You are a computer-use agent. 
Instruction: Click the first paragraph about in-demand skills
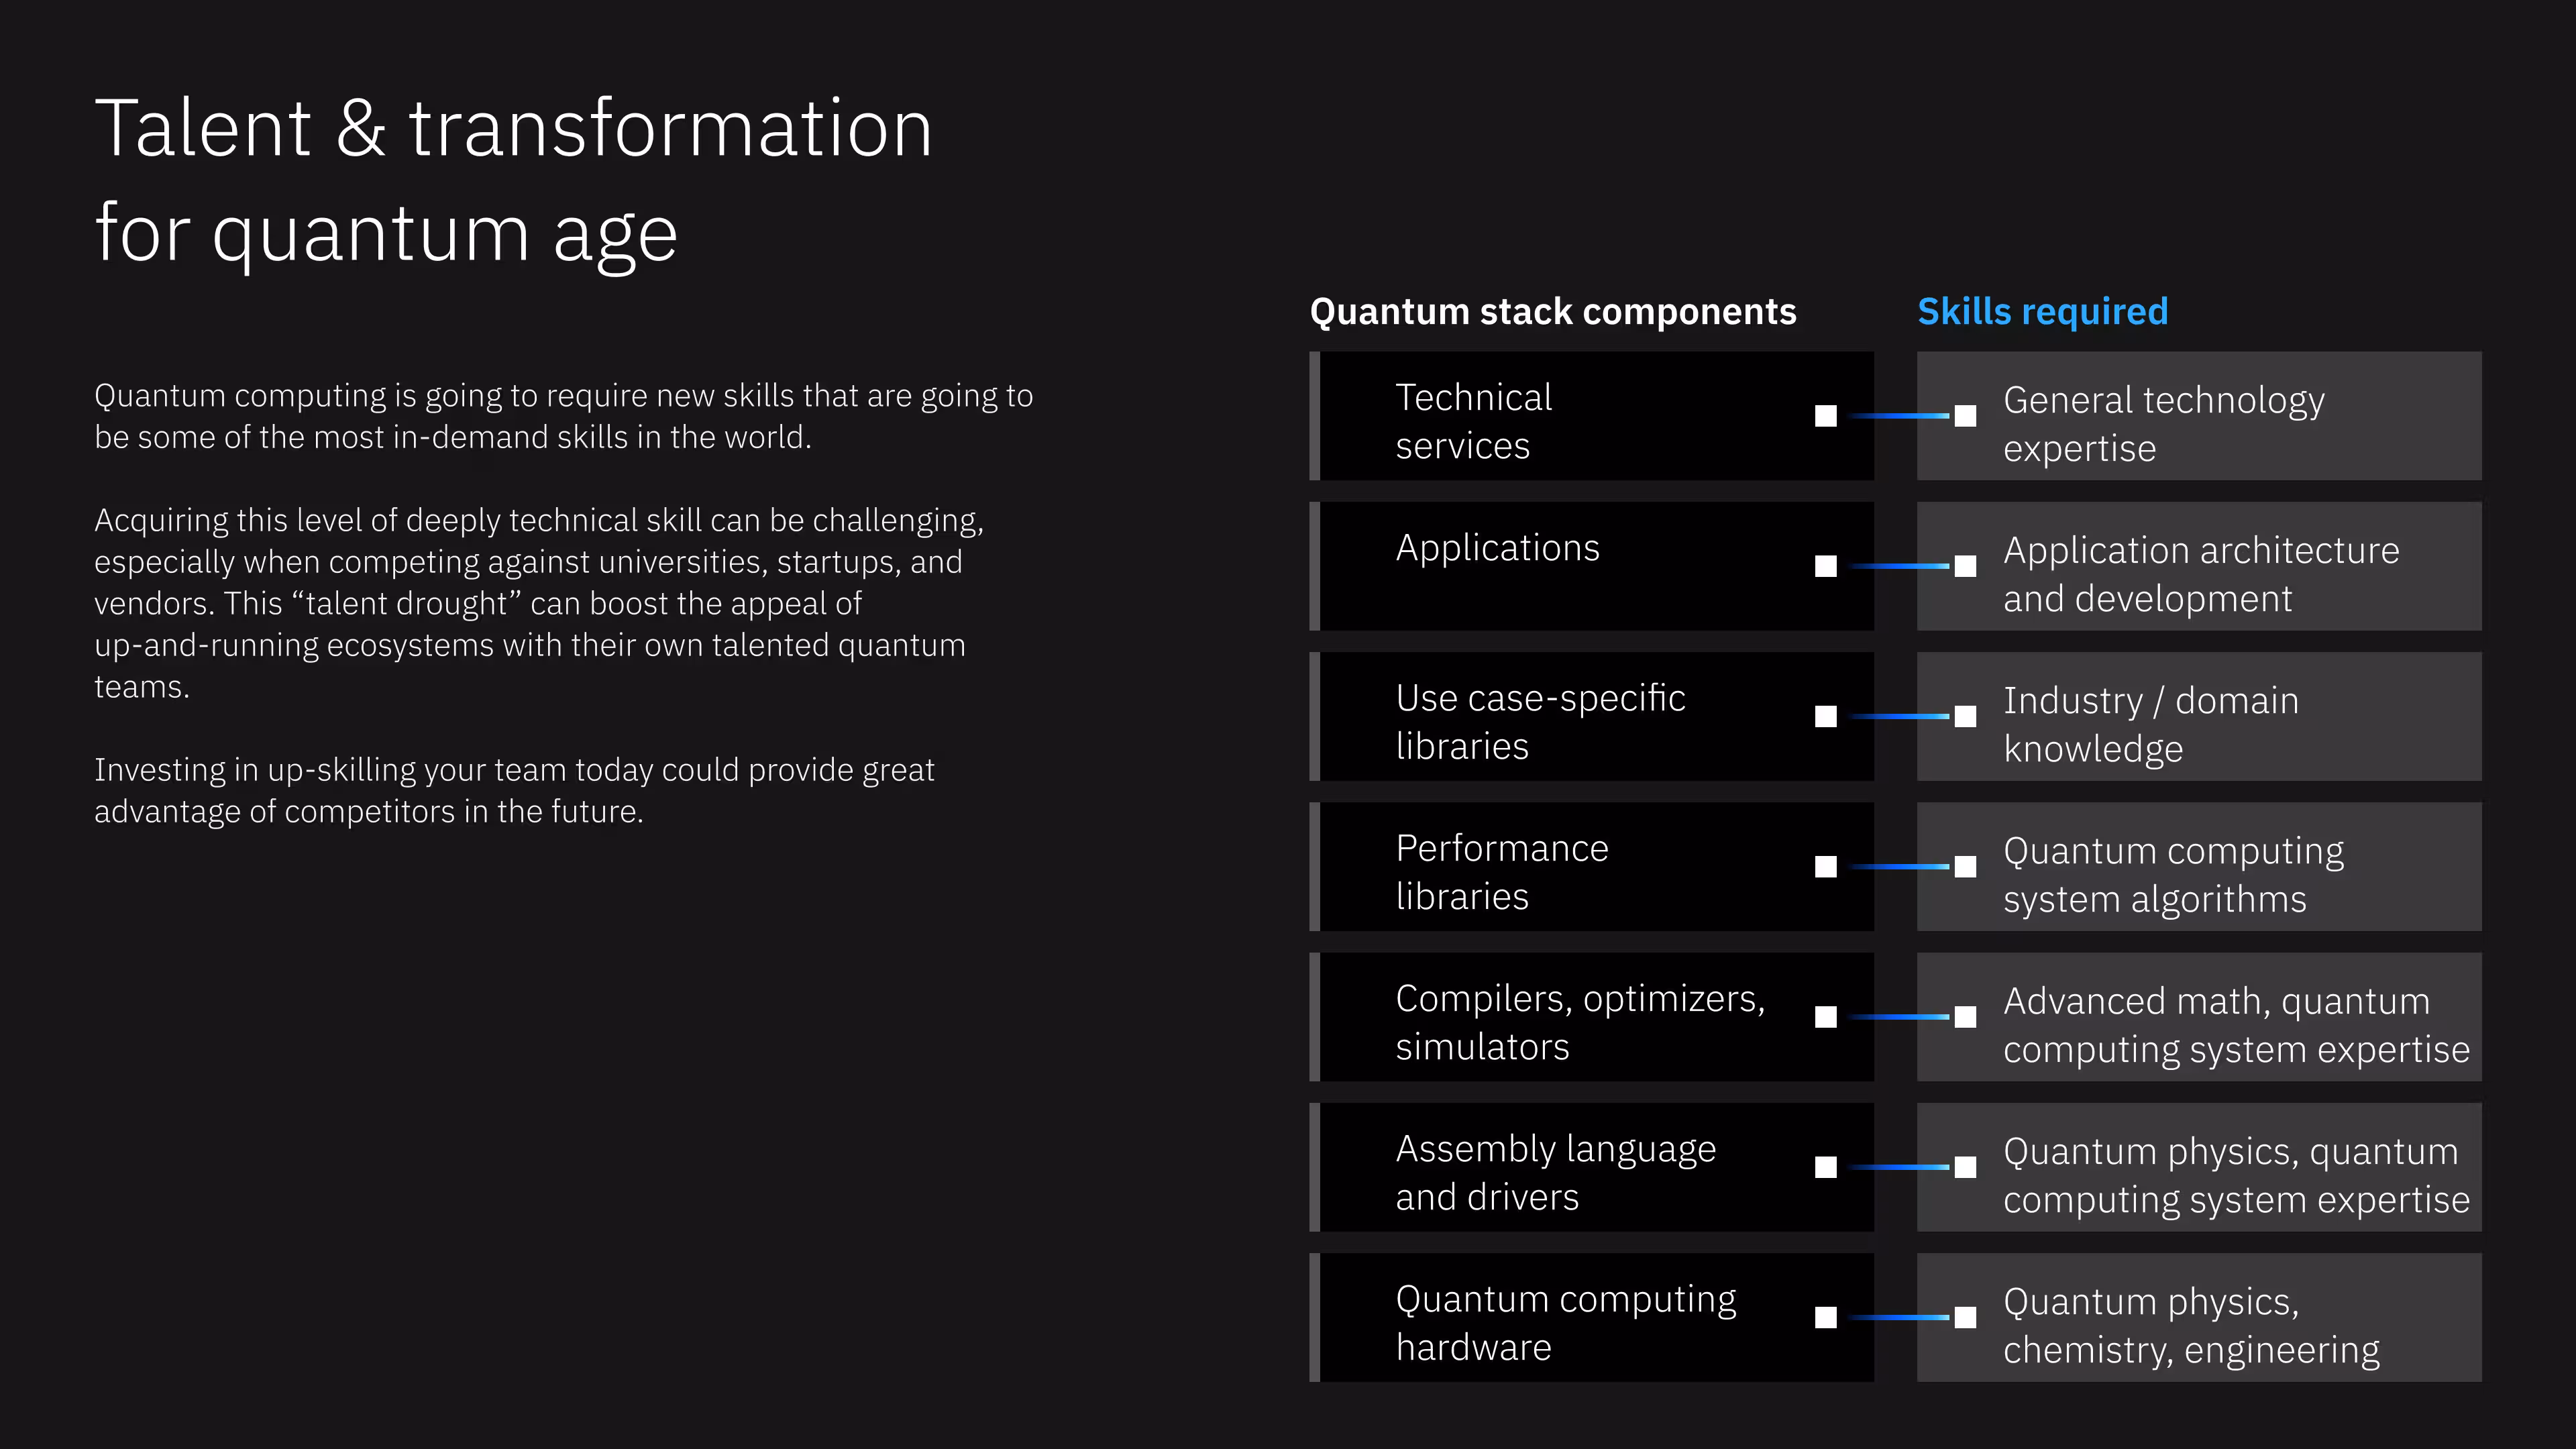[x=563, y=416]
